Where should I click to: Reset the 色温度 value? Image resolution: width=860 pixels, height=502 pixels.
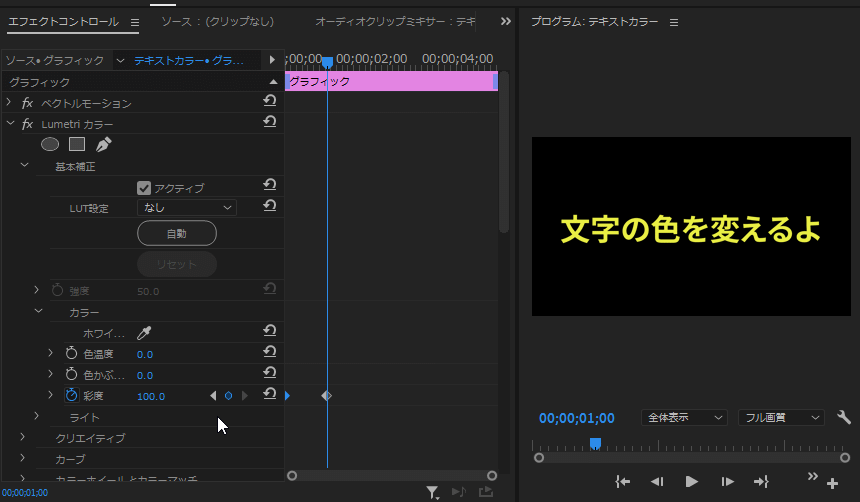pos(269,352)
